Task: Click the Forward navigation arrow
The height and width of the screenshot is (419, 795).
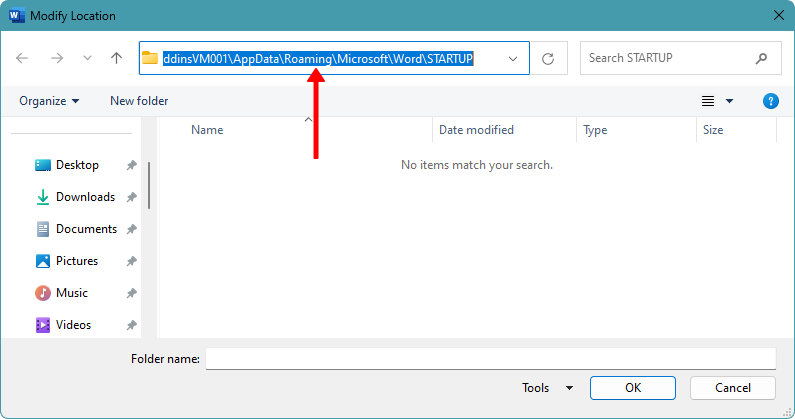Action: (56, 59)
